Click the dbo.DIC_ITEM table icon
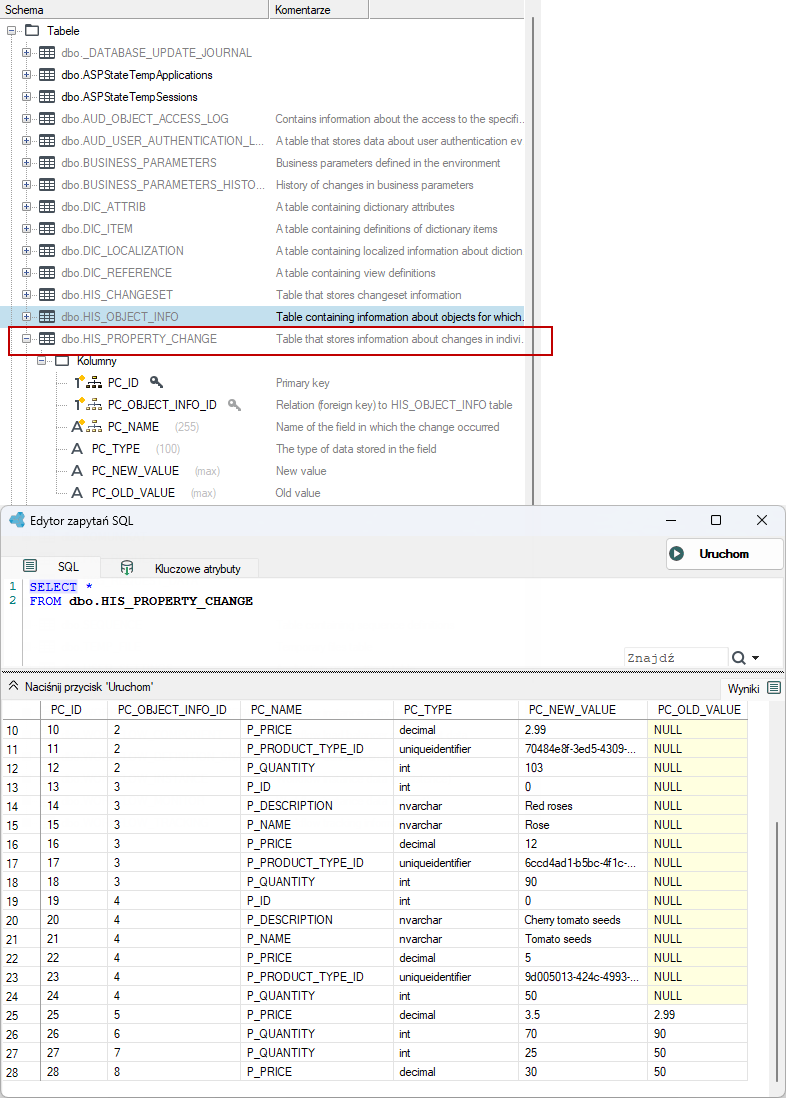The height and width of the screenshot is (1107, 786). tap(47, 229)
